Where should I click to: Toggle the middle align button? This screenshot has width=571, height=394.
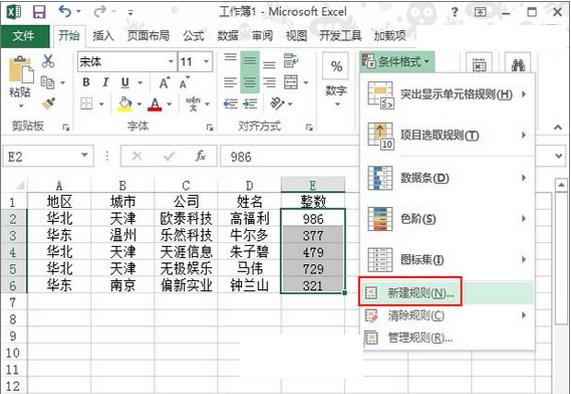click(249, 61)
